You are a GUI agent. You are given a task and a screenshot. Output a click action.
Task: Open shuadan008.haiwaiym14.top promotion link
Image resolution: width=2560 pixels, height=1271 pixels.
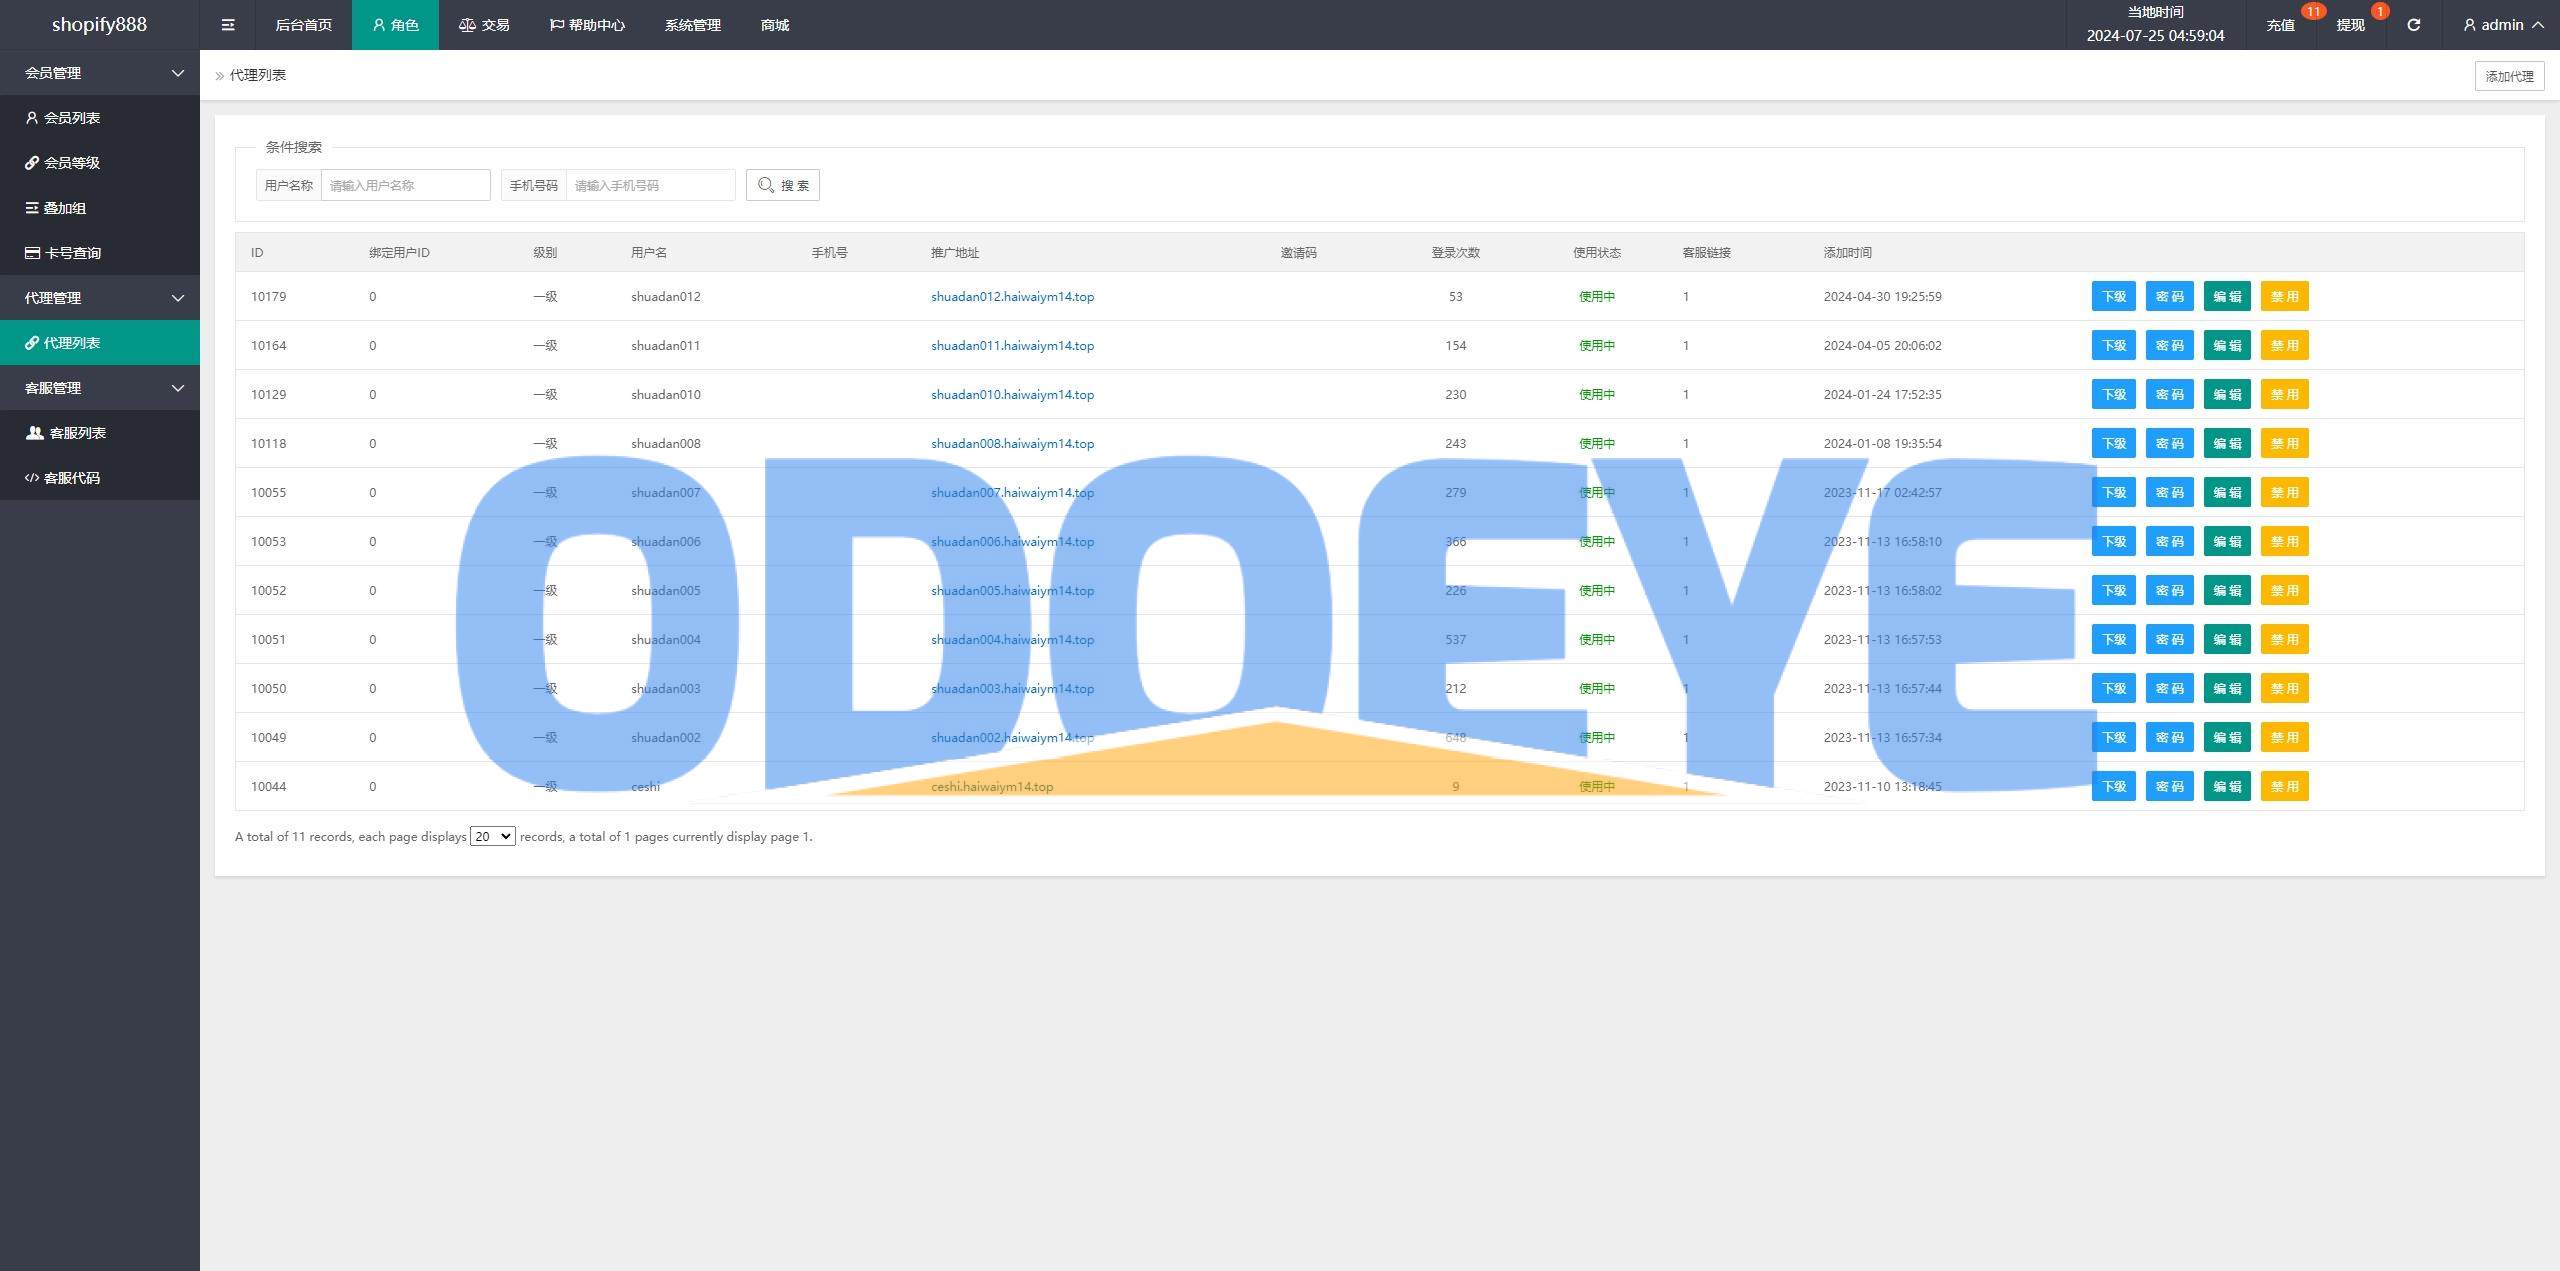click(1012, 443)
